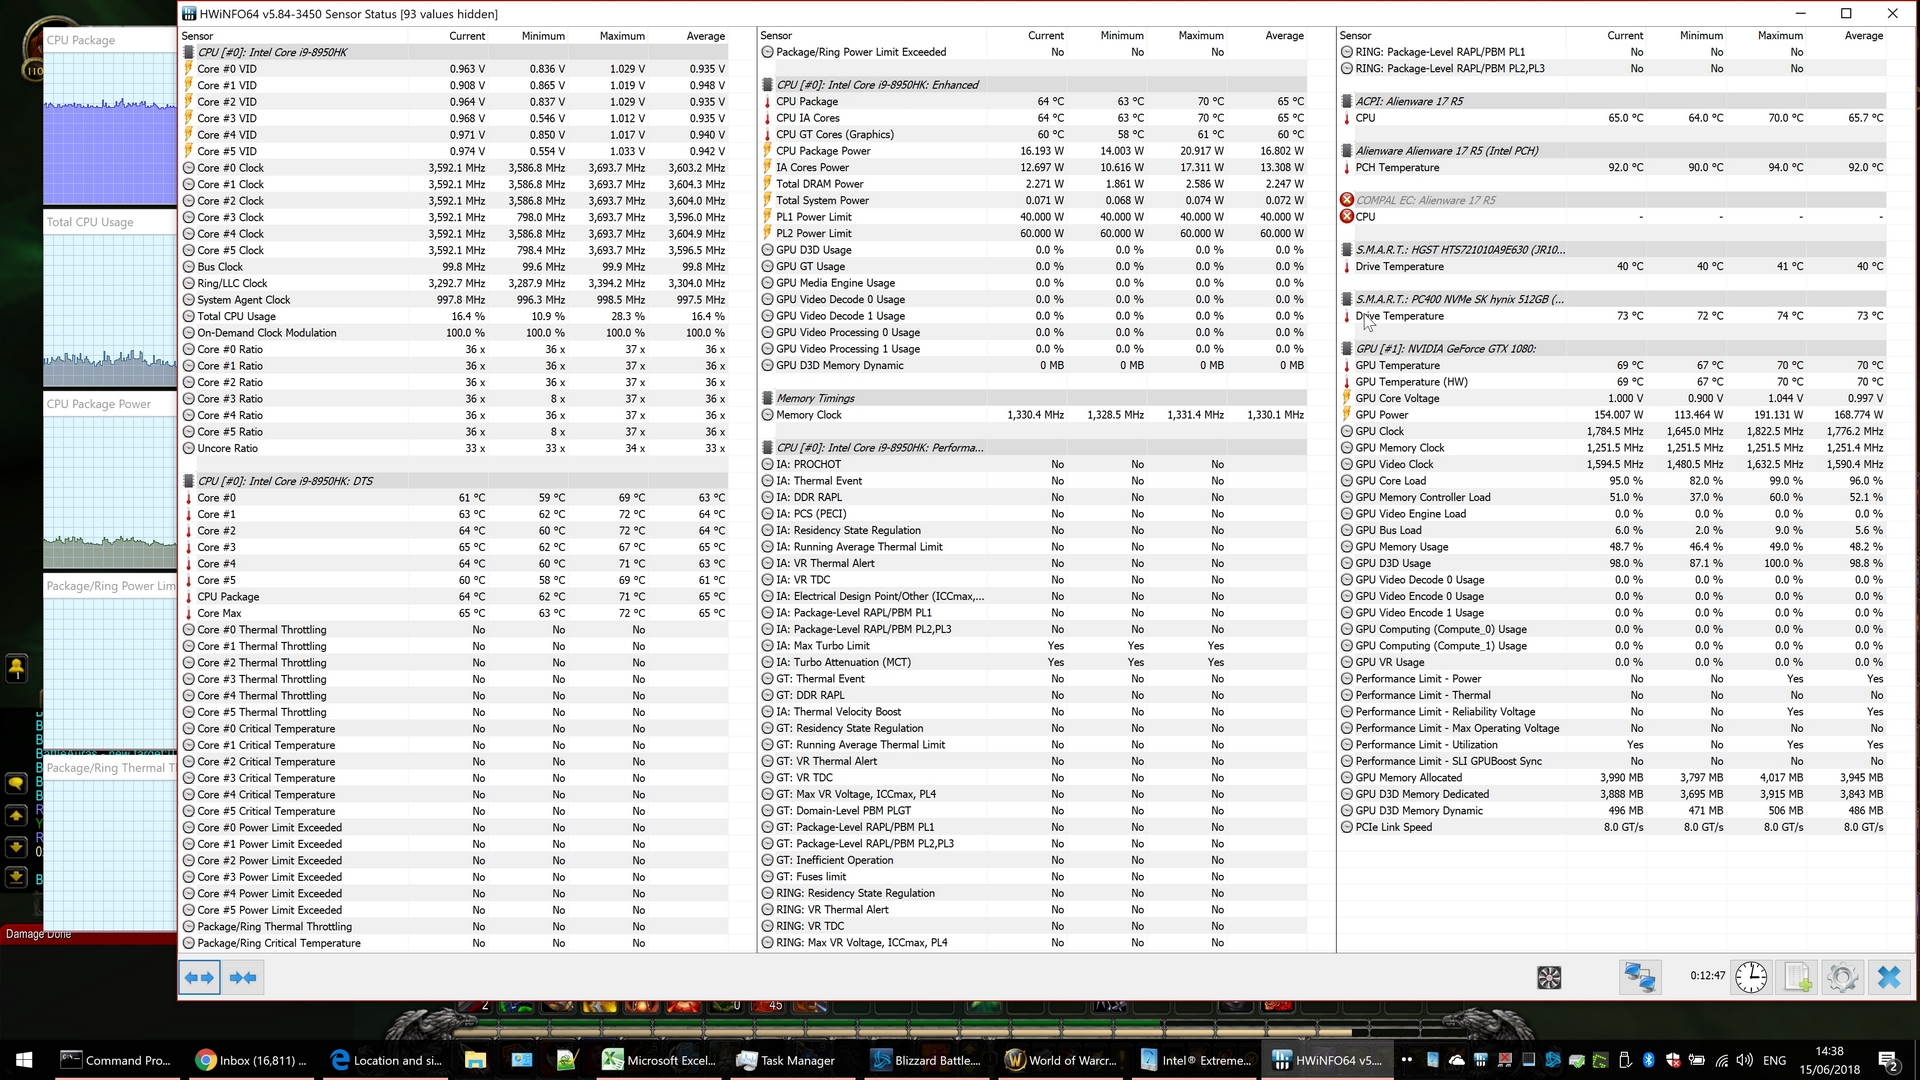Select the PCIe Link Speed row
Screen dimensions: 1920x1080
1613,827
